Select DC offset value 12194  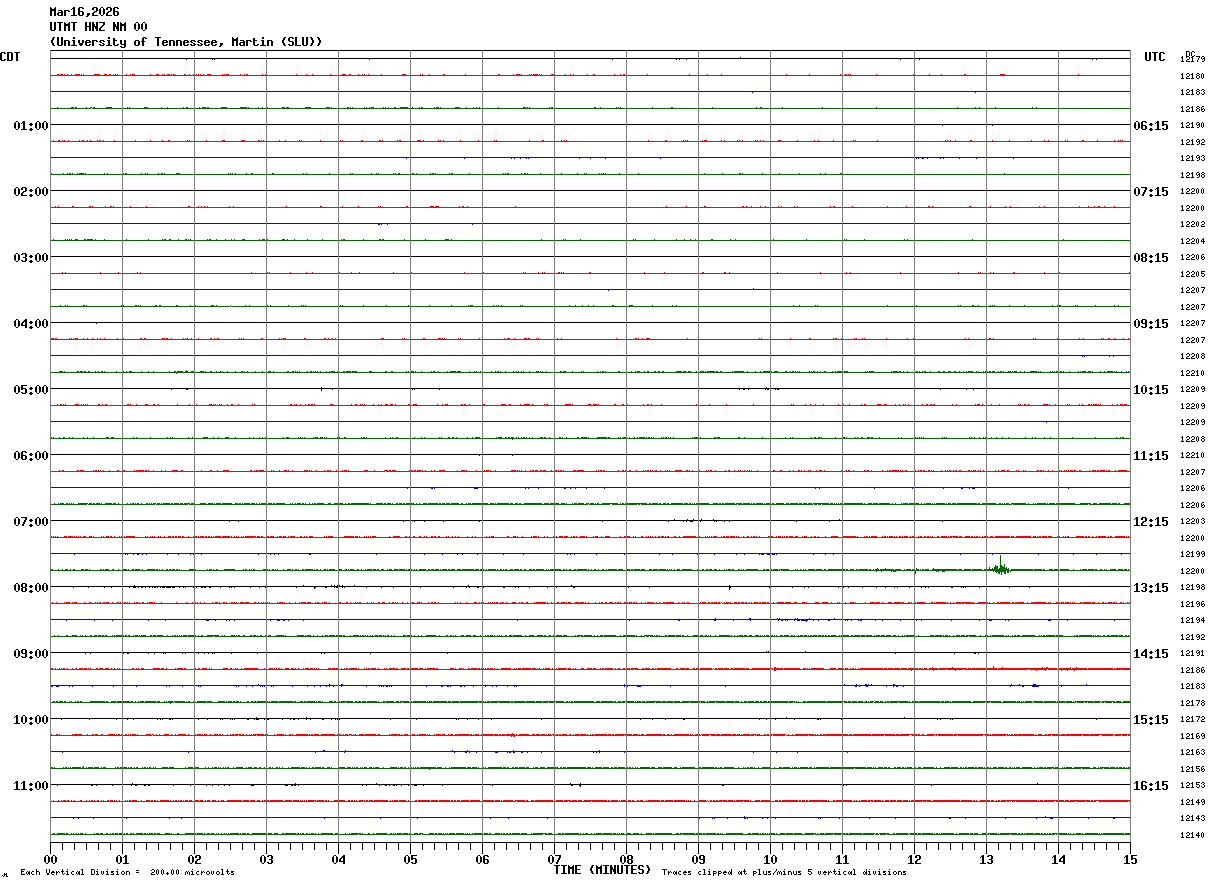(x=1192, y=620)
